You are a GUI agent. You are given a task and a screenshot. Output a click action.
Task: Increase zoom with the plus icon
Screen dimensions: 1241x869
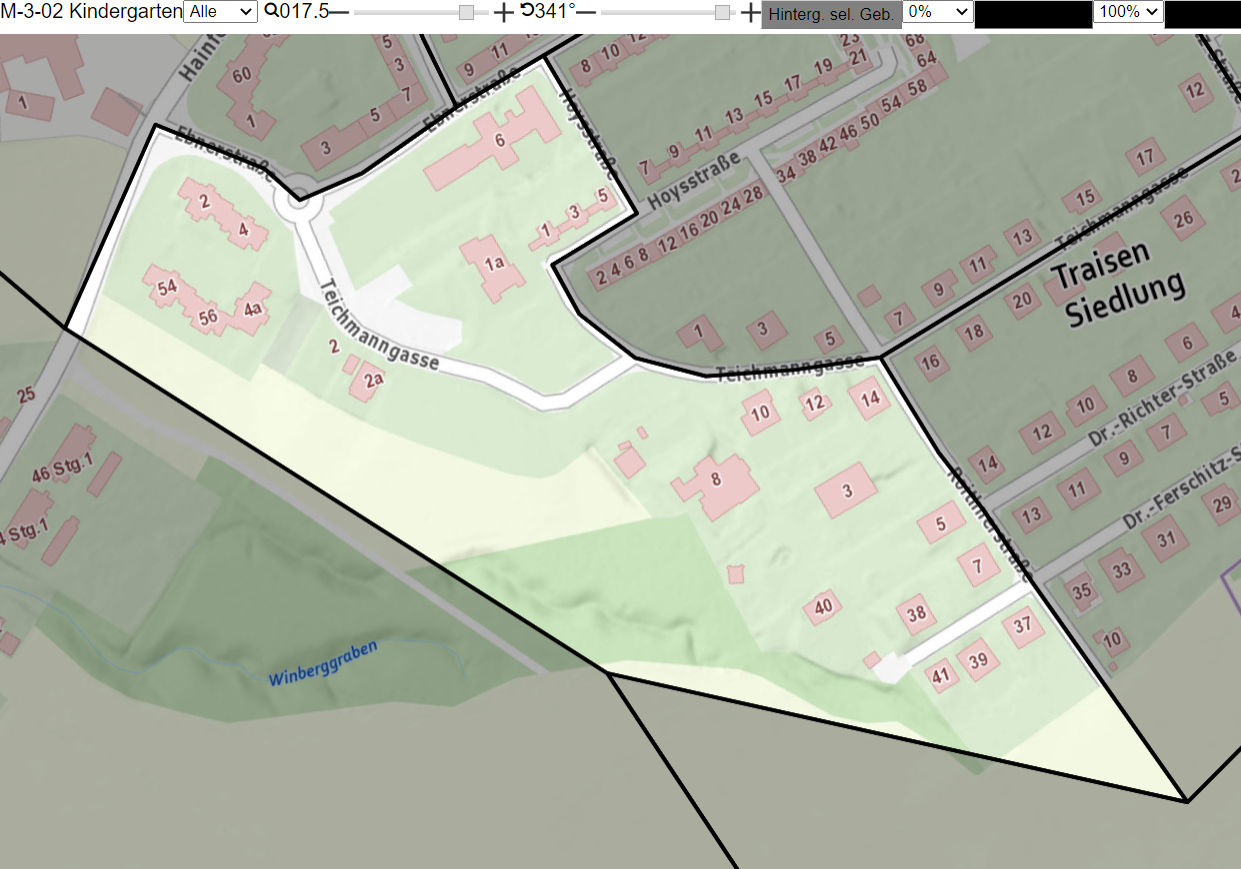[504, 12]
